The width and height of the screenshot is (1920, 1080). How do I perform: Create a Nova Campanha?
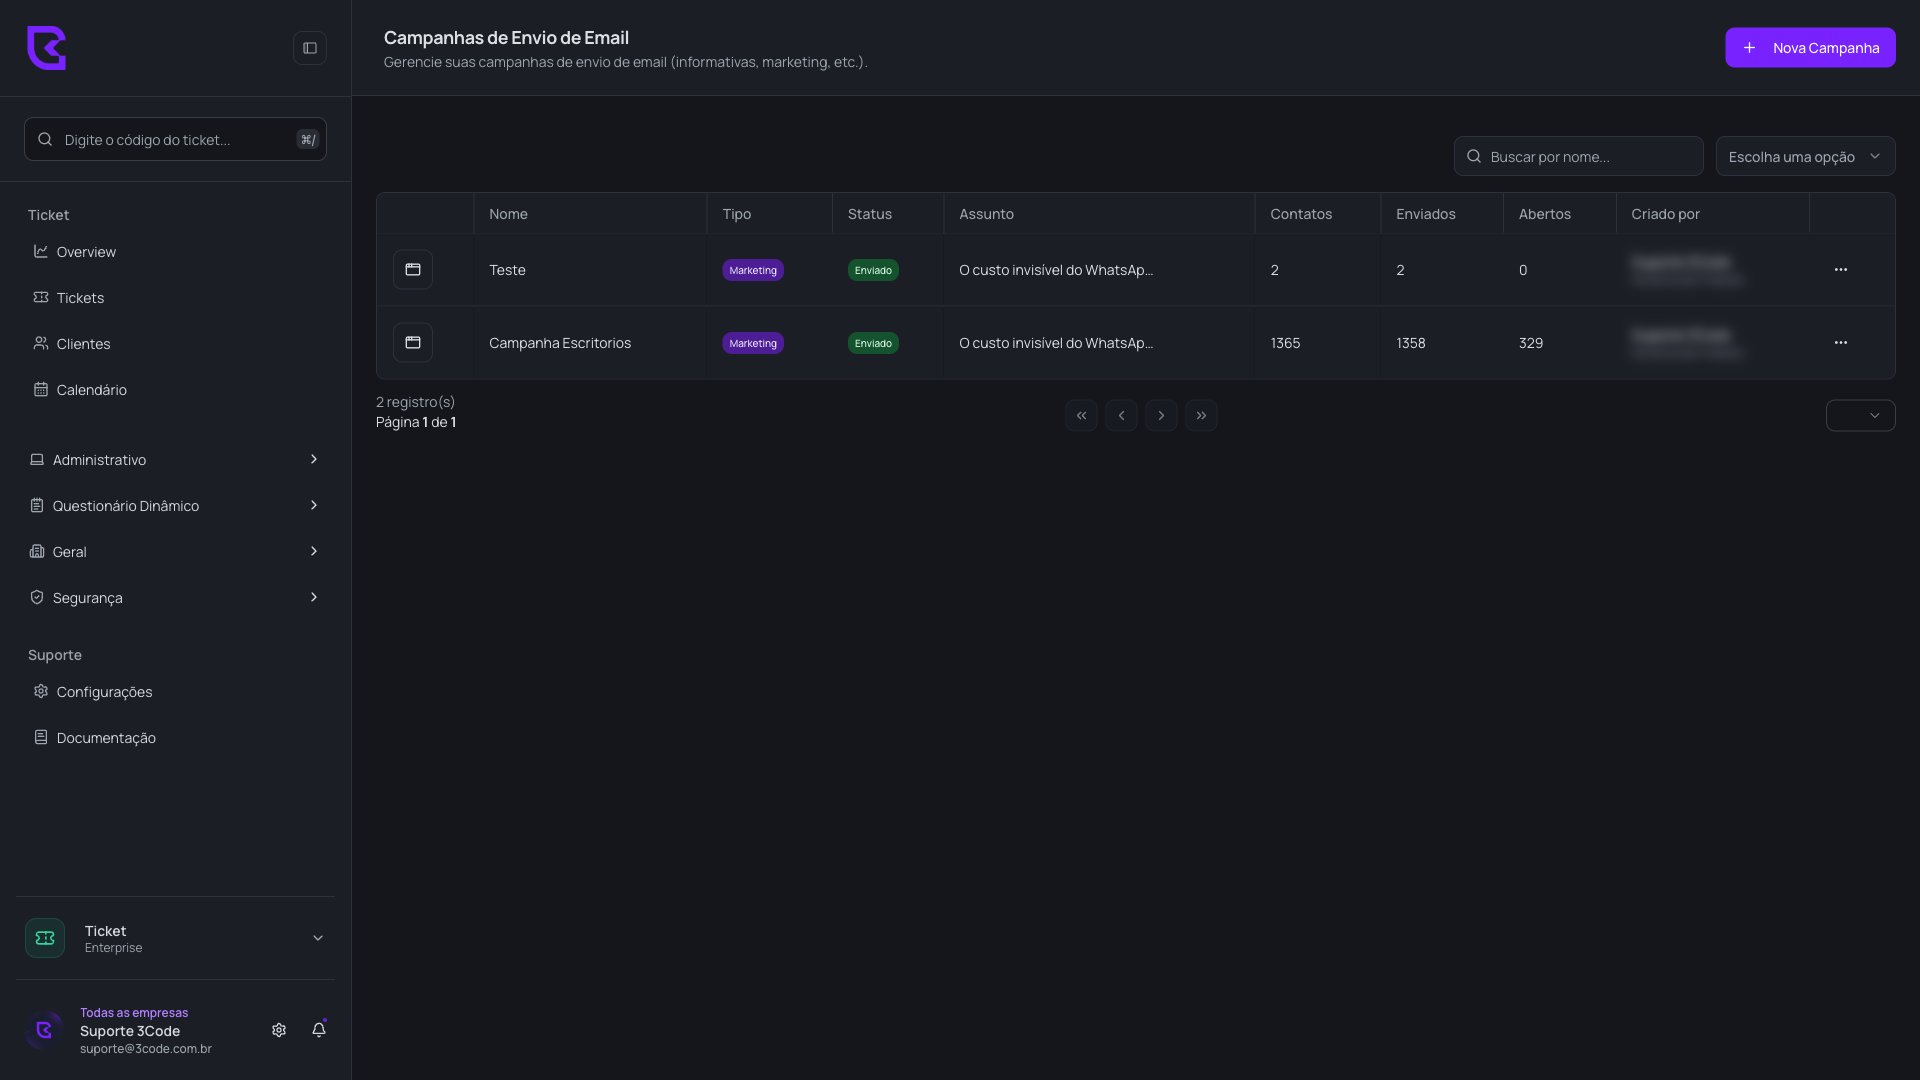1810,48
